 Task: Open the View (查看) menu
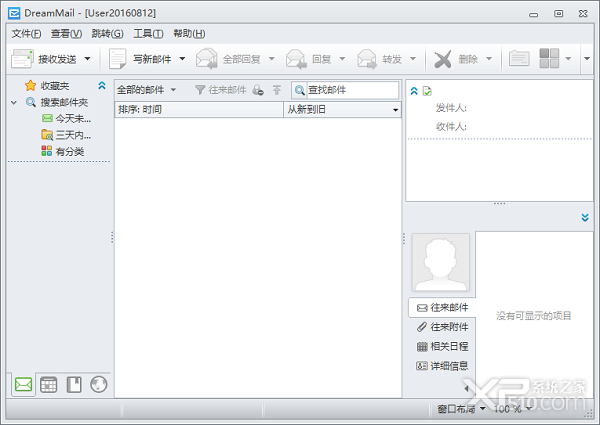point(66,34)
